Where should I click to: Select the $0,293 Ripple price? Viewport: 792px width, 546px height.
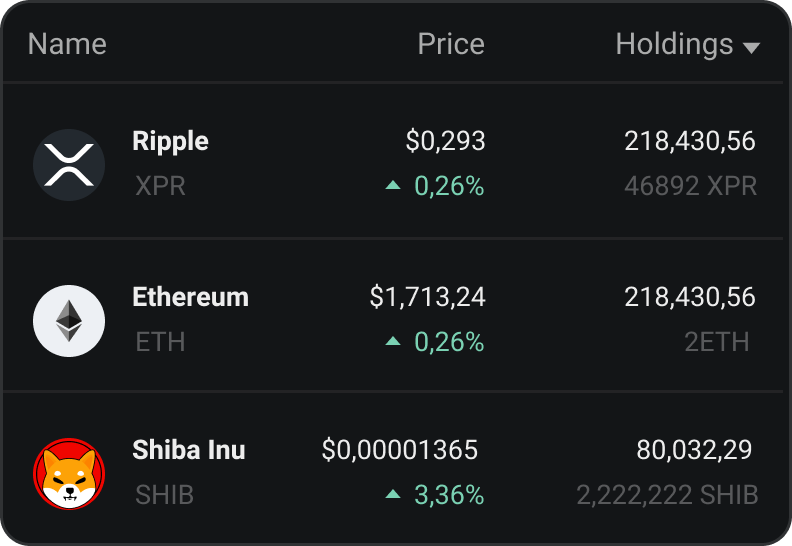click(445, 141)
